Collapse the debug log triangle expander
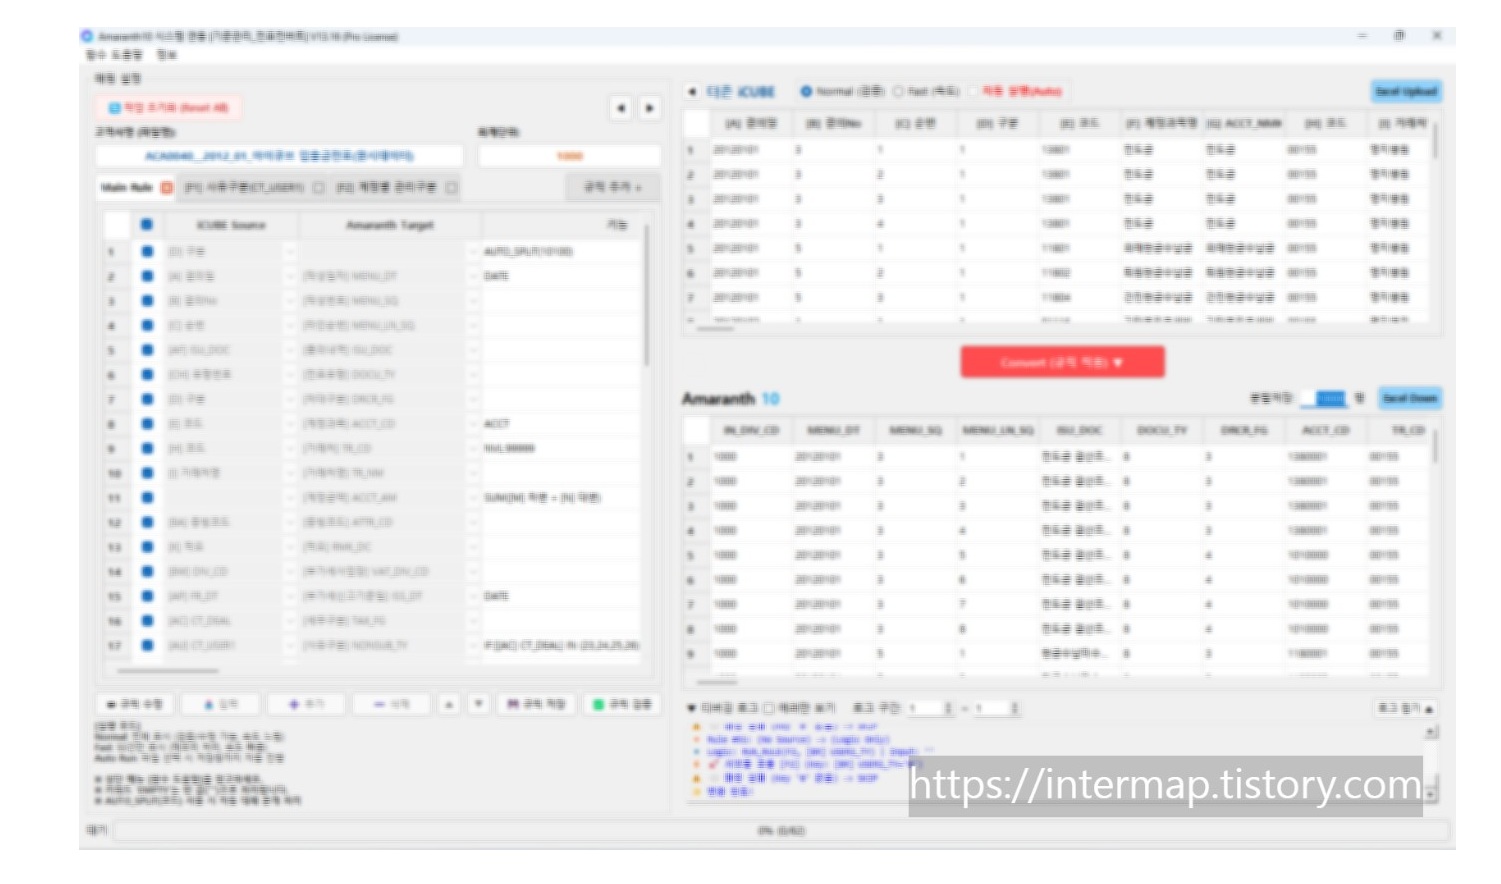 click(691, 708)
